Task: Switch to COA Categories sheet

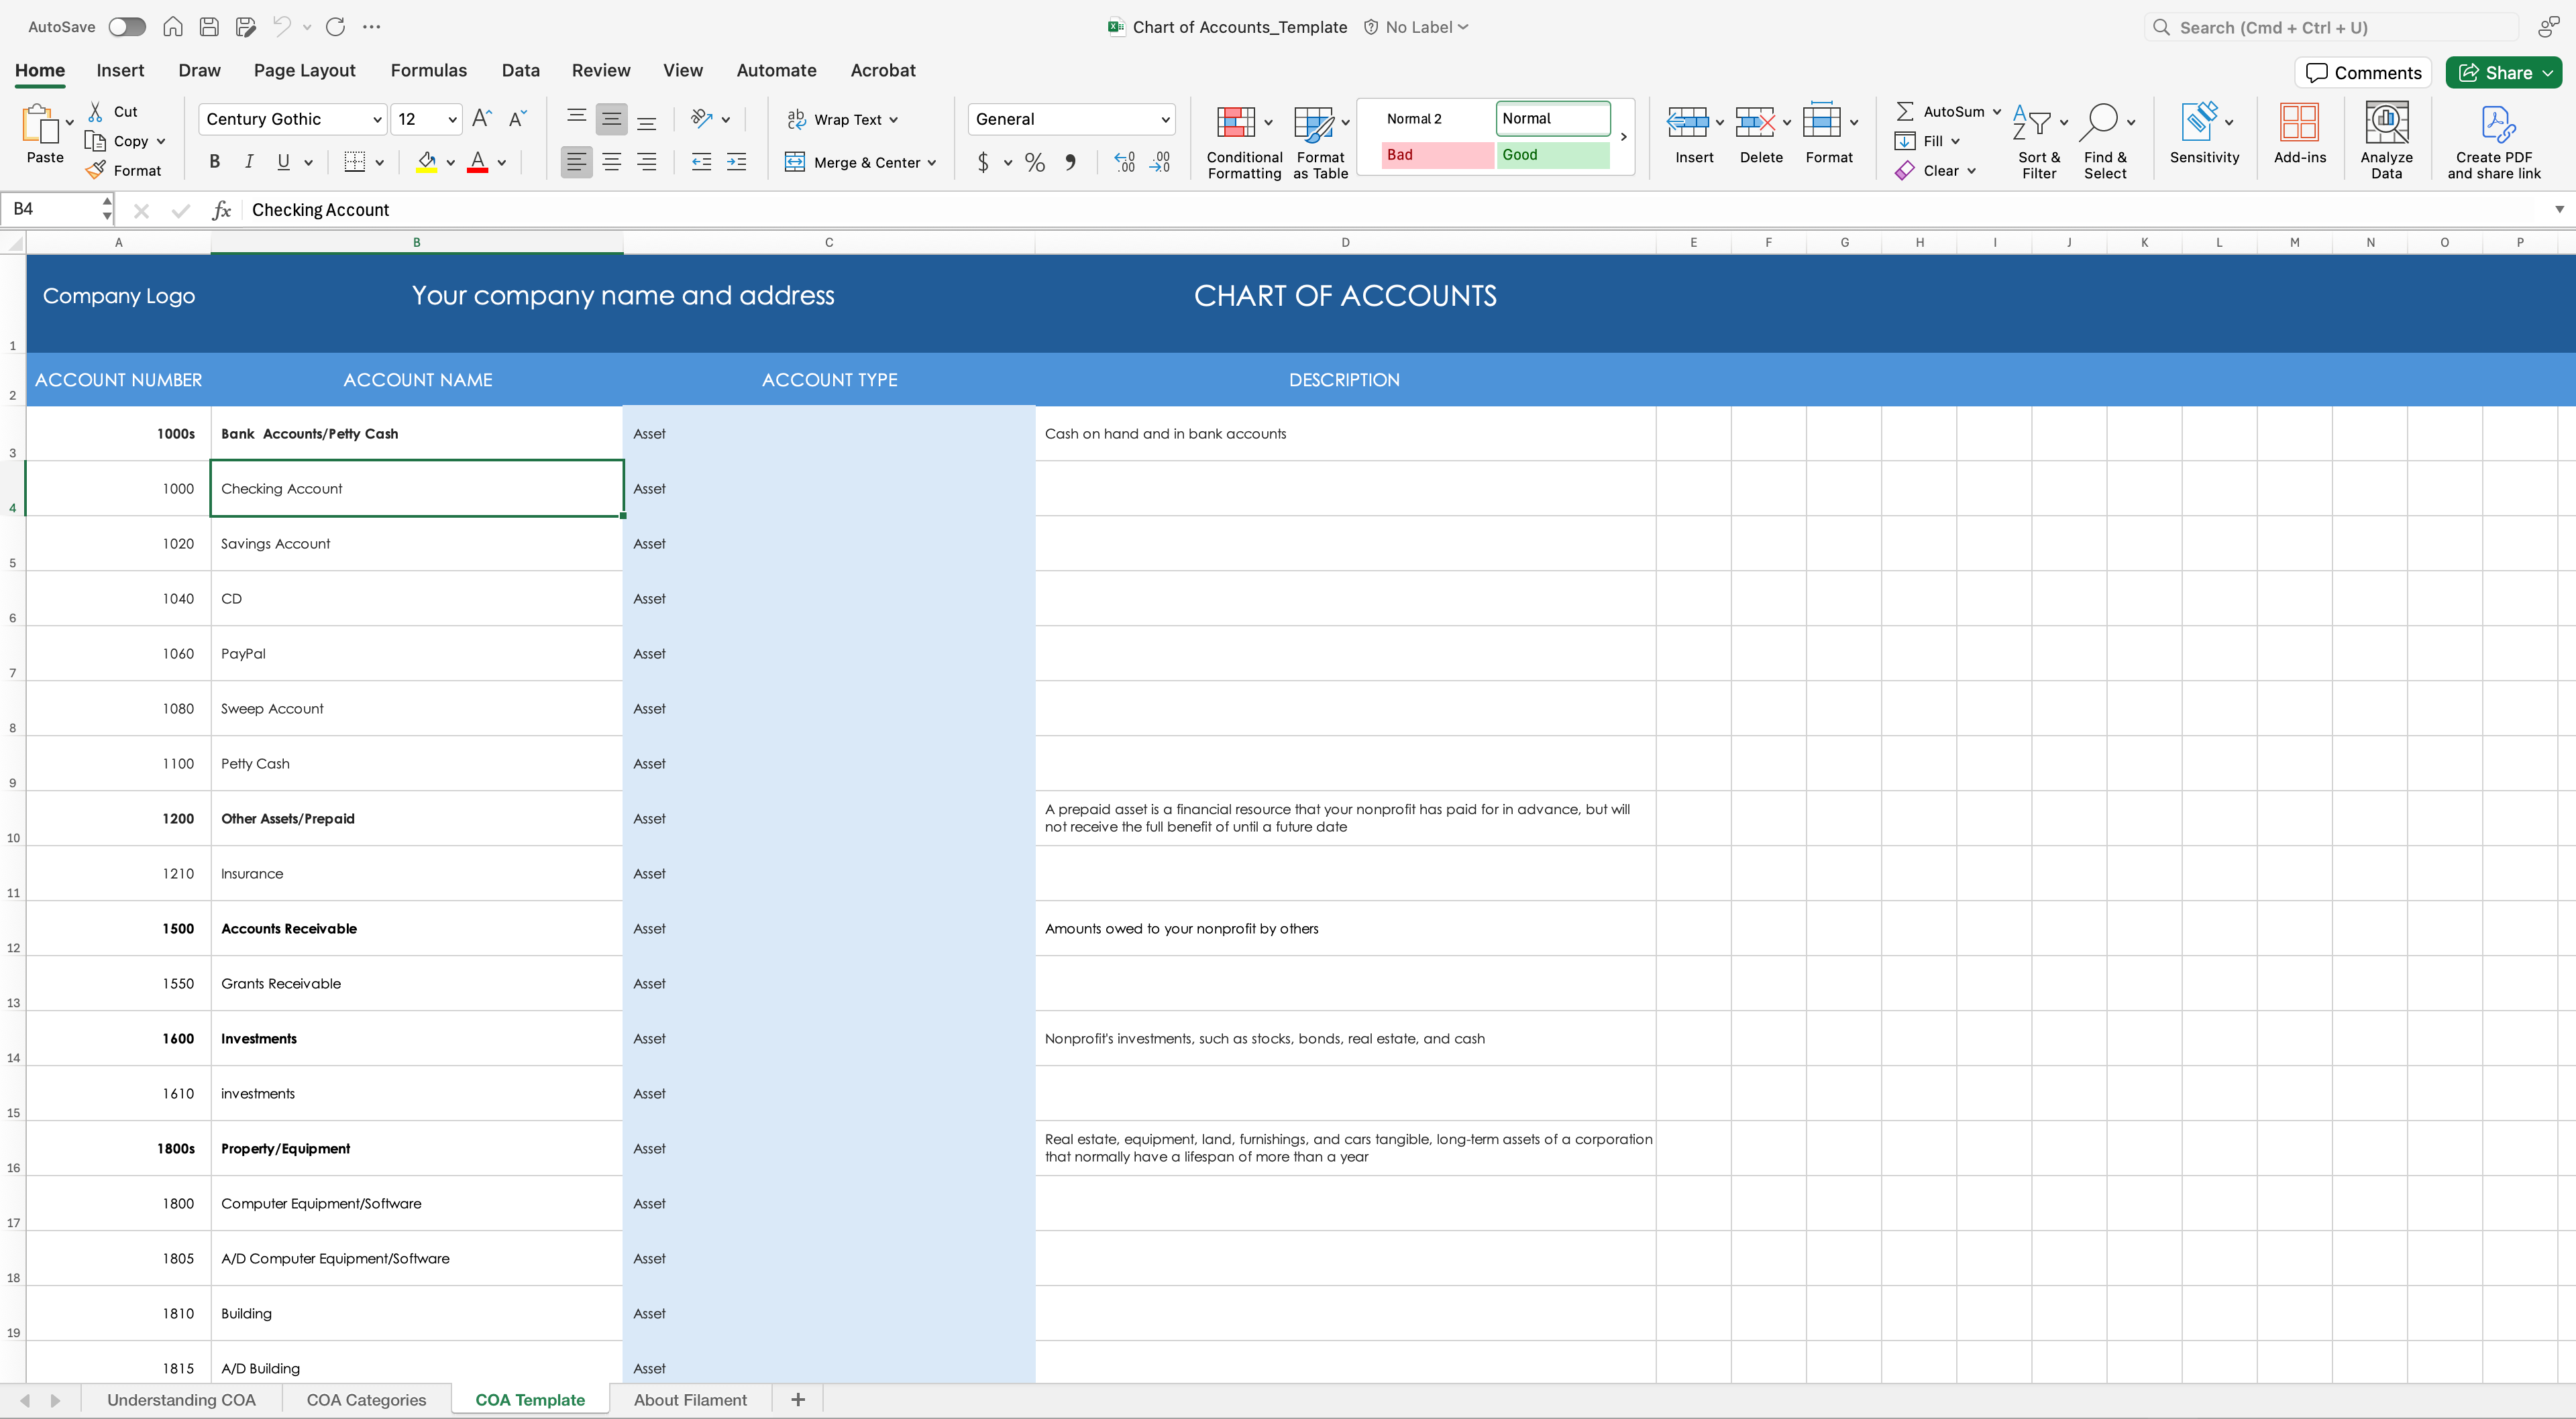Action: coord(366,1400)
